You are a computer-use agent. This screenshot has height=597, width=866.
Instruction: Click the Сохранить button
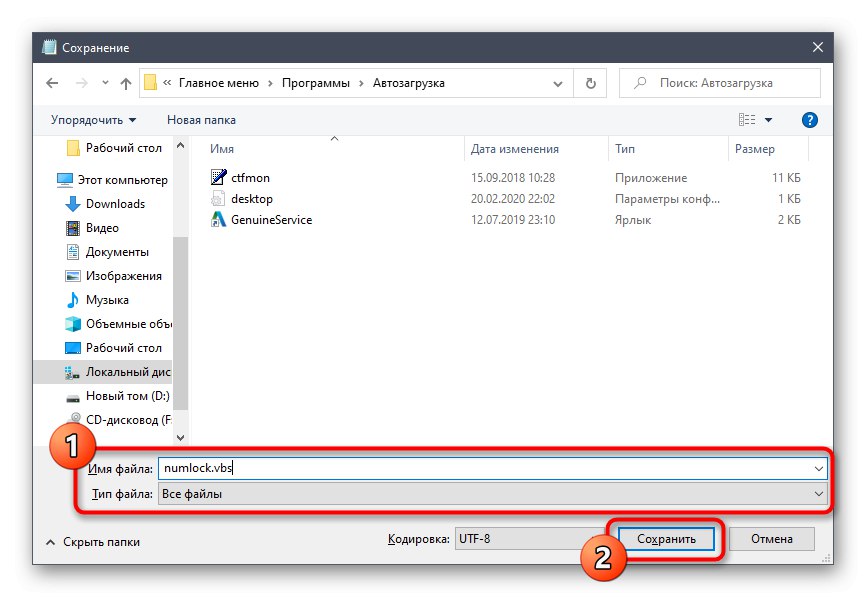666,538
